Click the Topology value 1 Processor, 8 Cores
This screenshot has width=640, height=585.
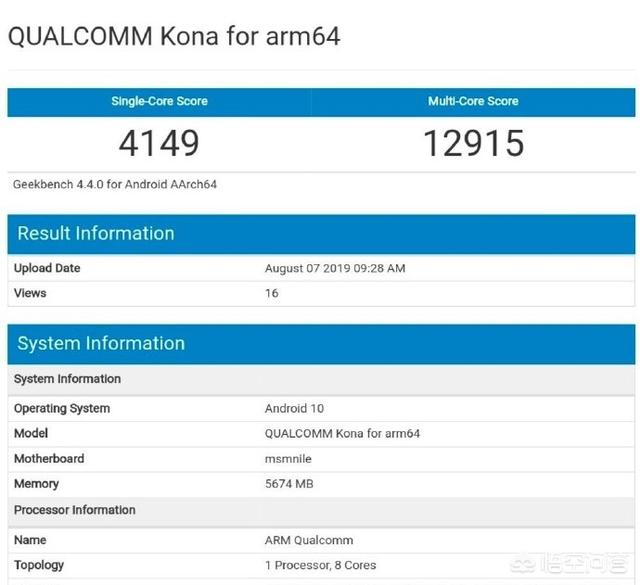320,565
